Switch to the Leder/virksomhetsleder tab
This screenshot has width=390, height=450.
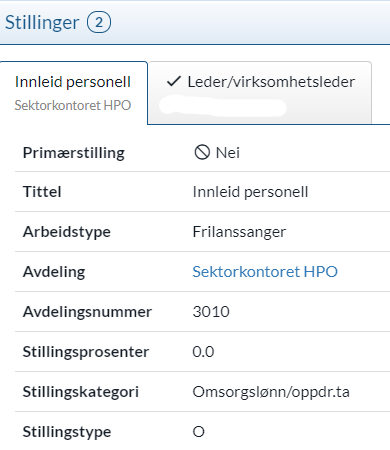click(x=260, y=93)
